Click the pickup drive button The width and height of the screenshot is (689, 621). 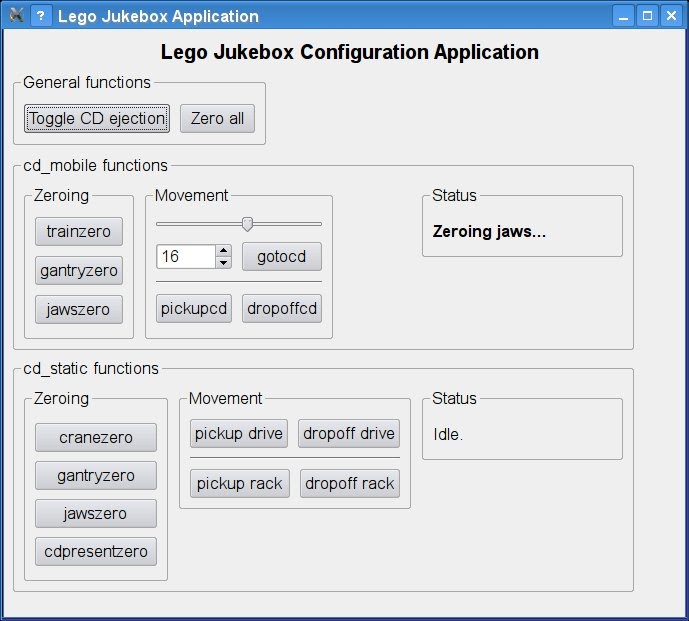point(239,434)
